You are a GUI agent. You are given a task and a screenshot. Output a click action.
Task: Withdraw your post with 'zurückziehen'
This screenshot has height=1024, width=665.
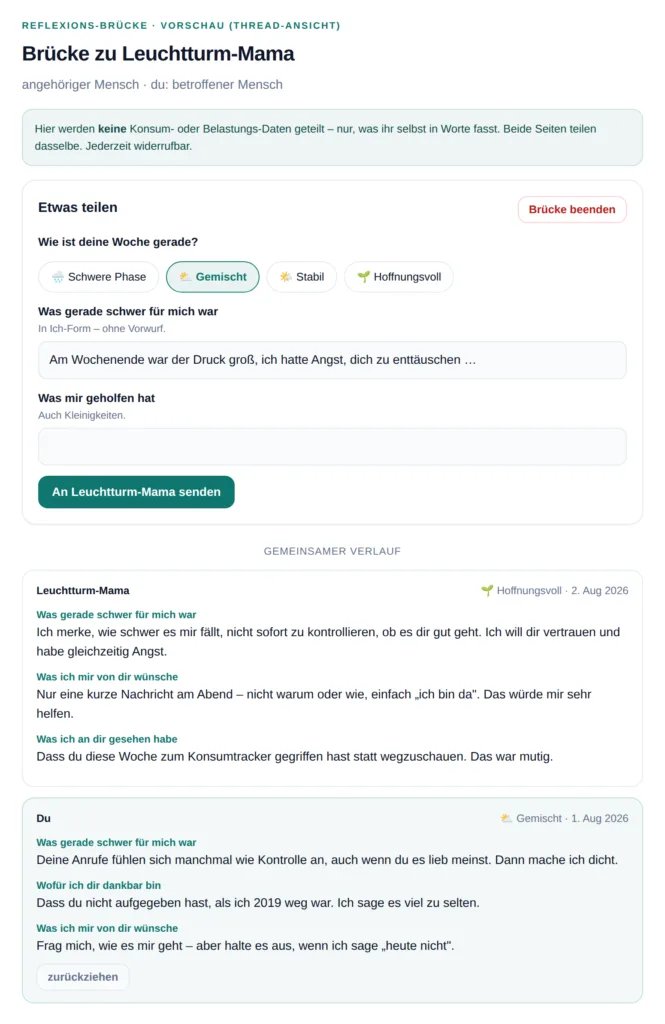[x=83, y=977]
